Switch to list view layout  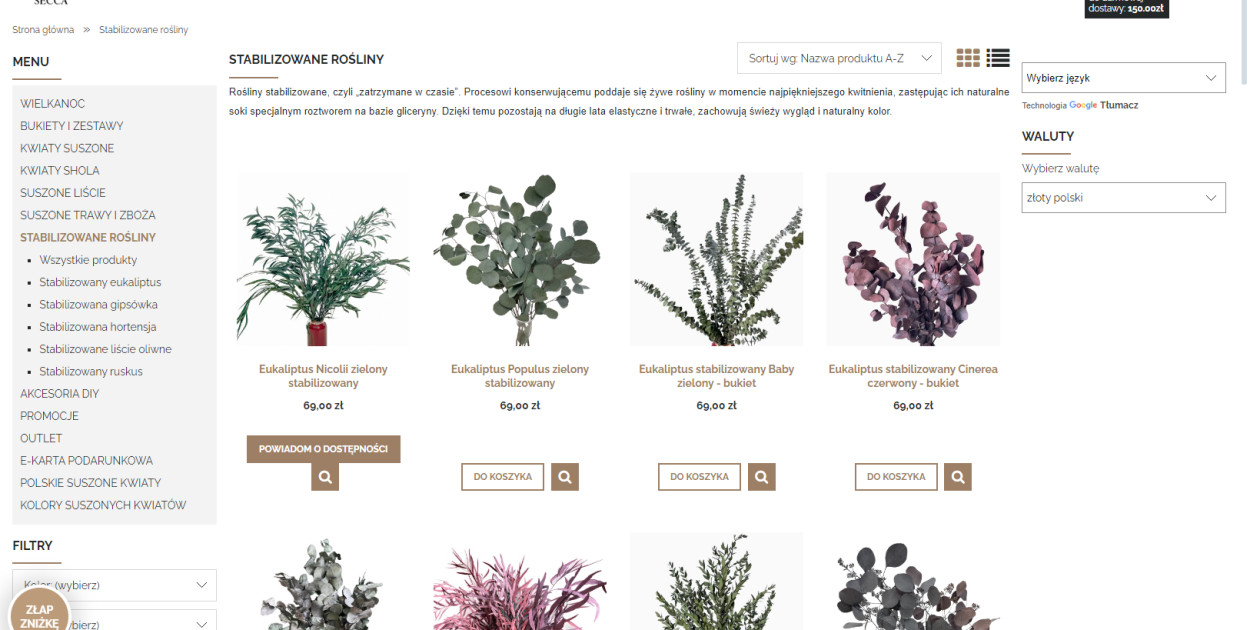(998, 58)
